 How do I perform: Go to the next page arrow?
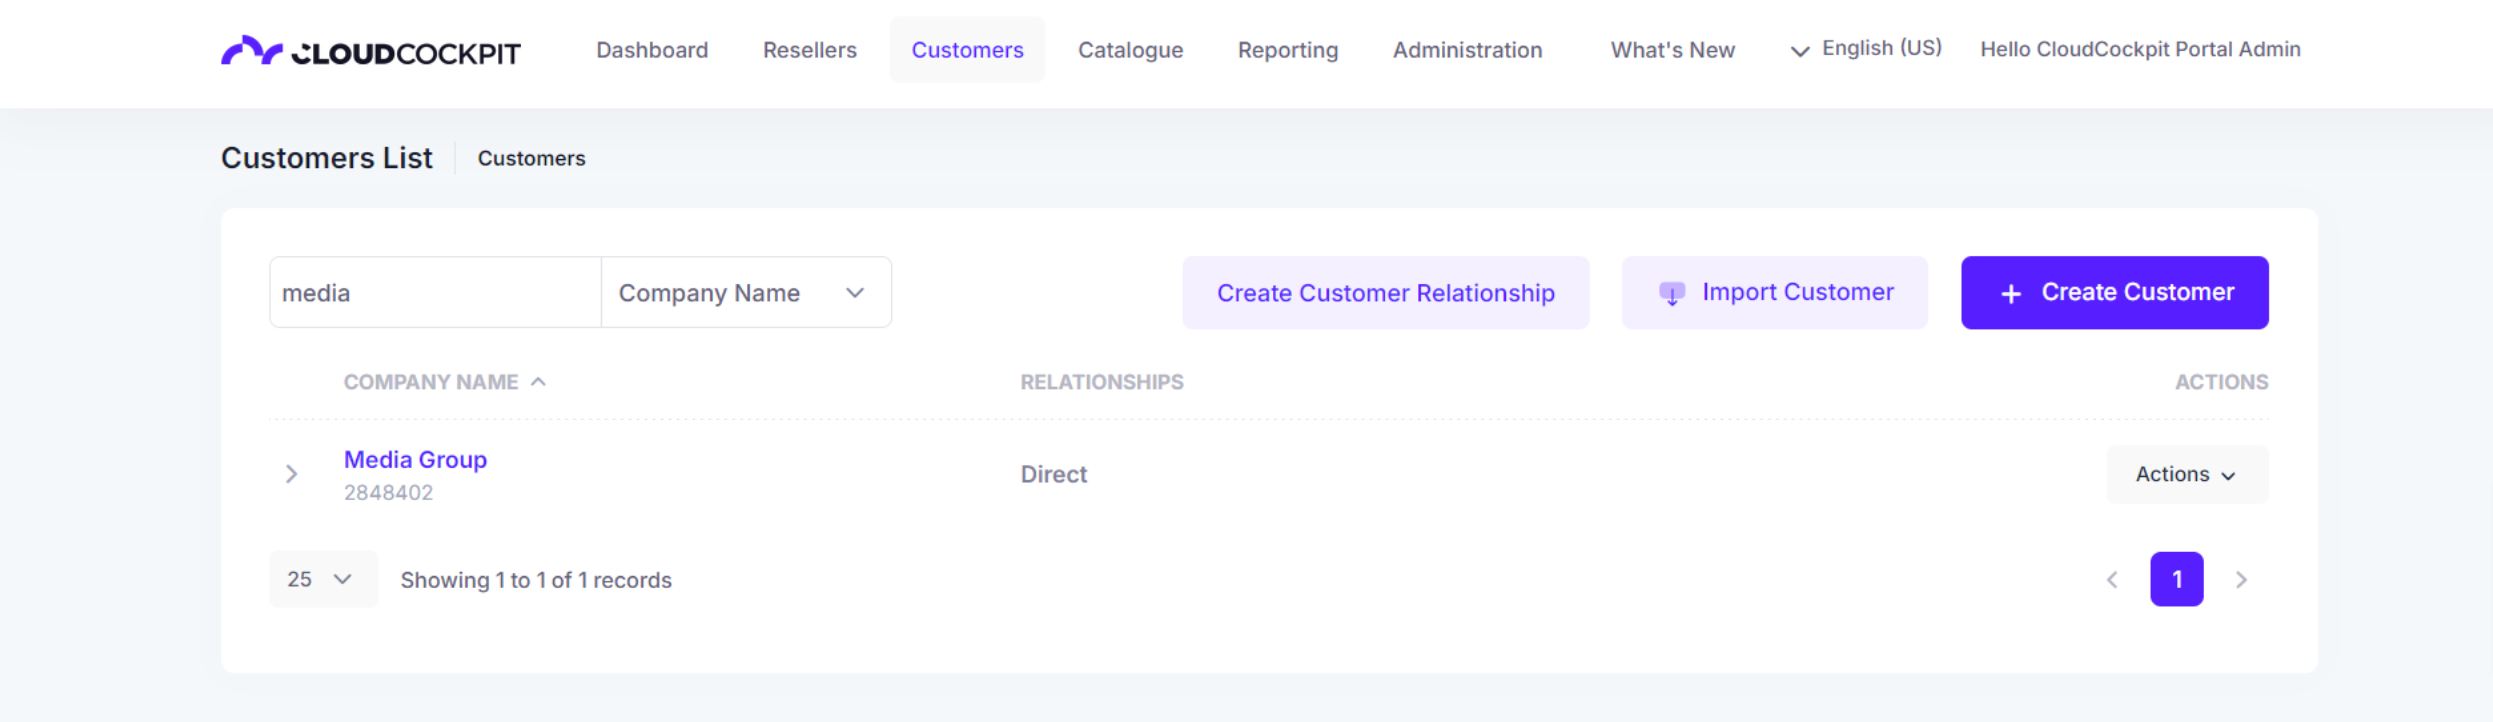[2241, 580]
